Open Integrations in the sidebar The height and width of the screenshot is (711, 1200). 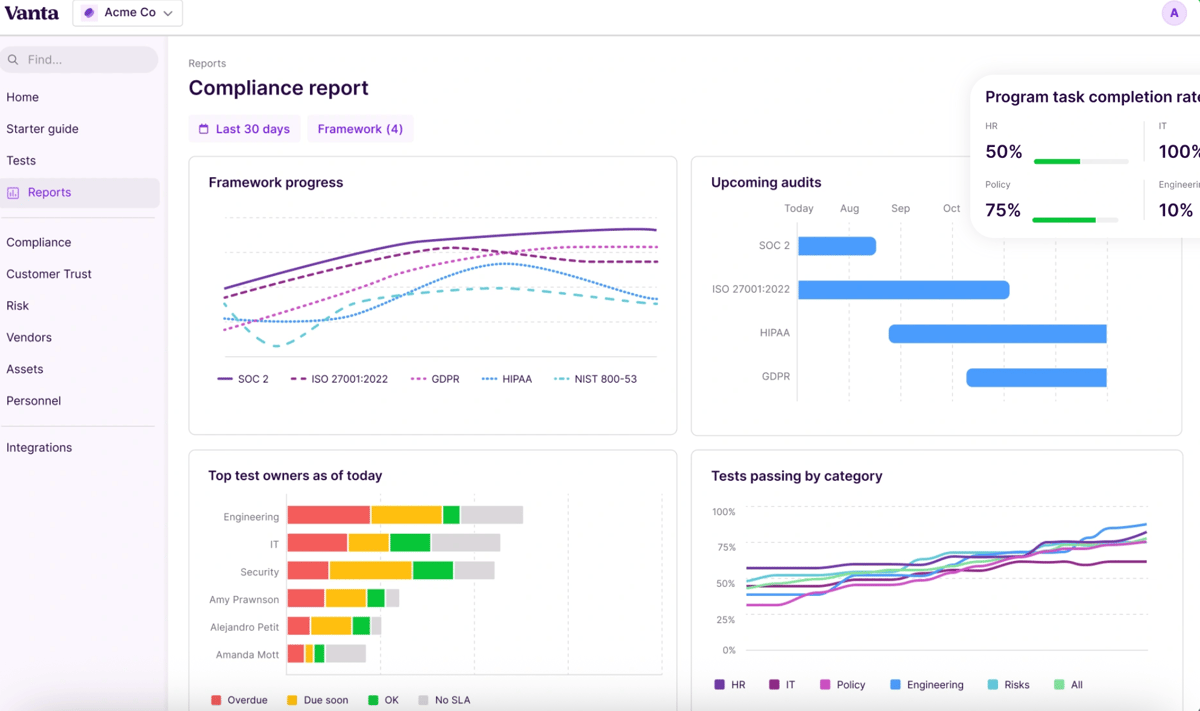point(39,448)
